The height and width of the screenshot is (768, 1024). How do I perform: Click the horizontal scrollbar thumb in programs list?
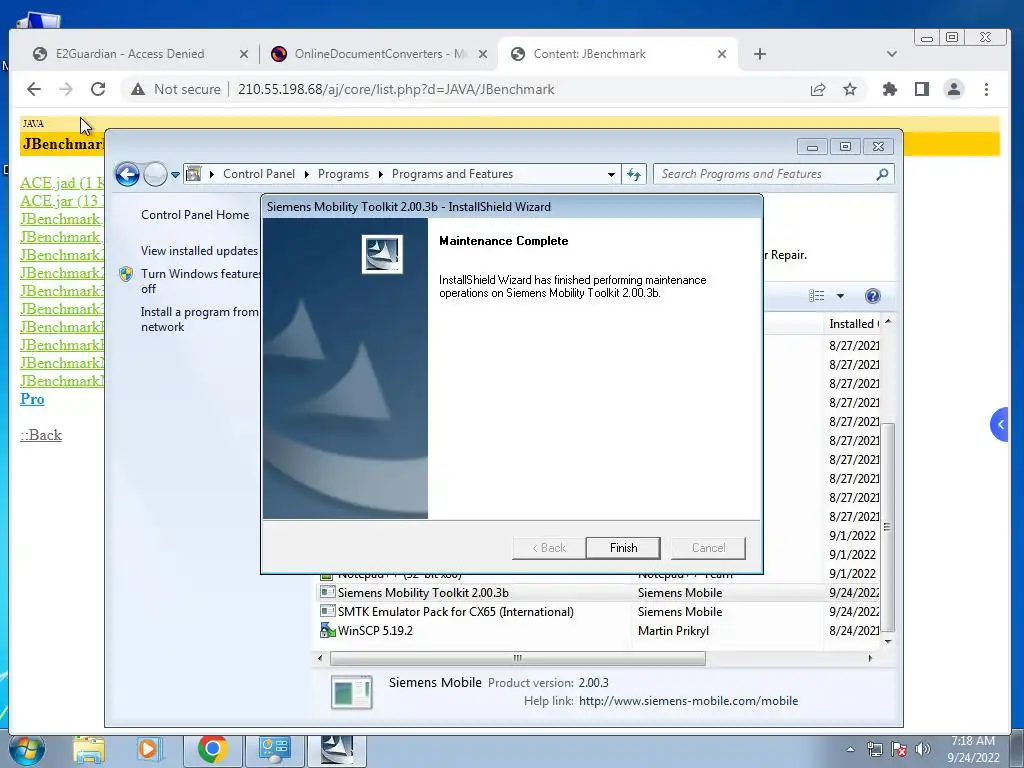pyautogui.click(x=517, y=658)
